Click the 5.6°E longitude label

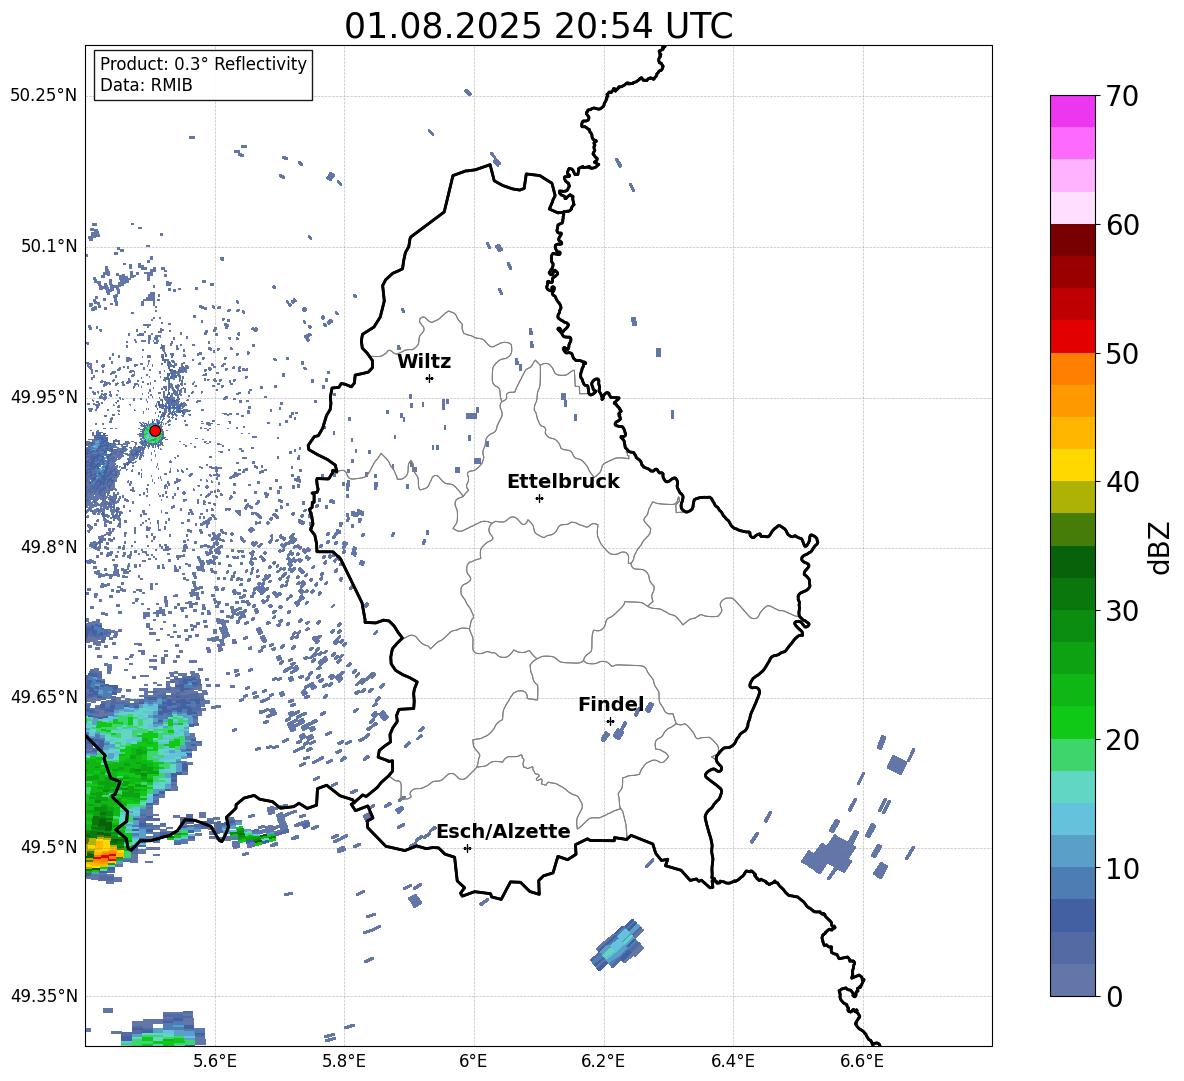(215, 1061)
